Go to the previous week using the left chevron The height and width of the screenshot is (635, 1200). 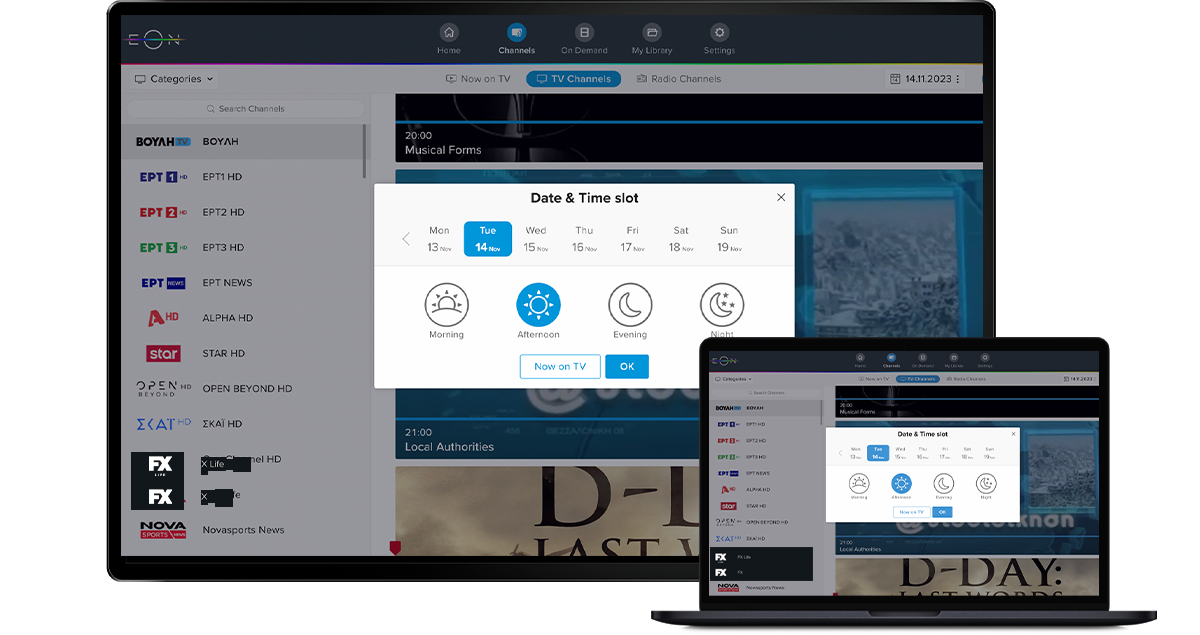point(406,239)
